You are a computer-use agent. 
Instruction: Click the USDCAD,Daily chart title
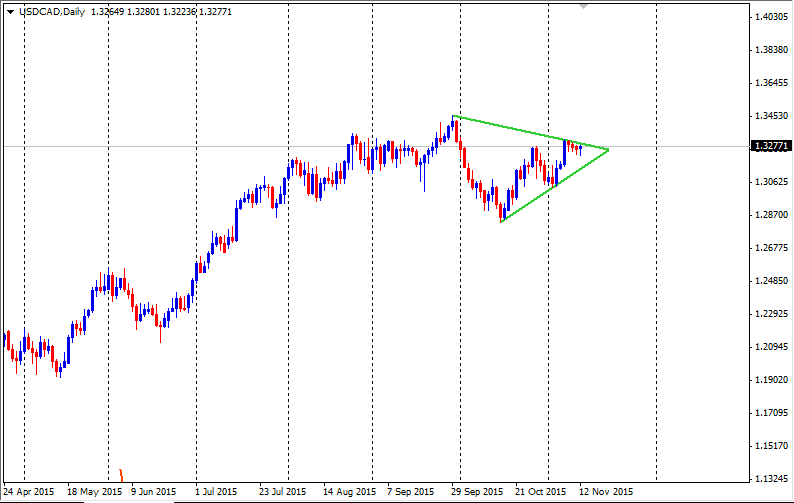click(52, 12)
